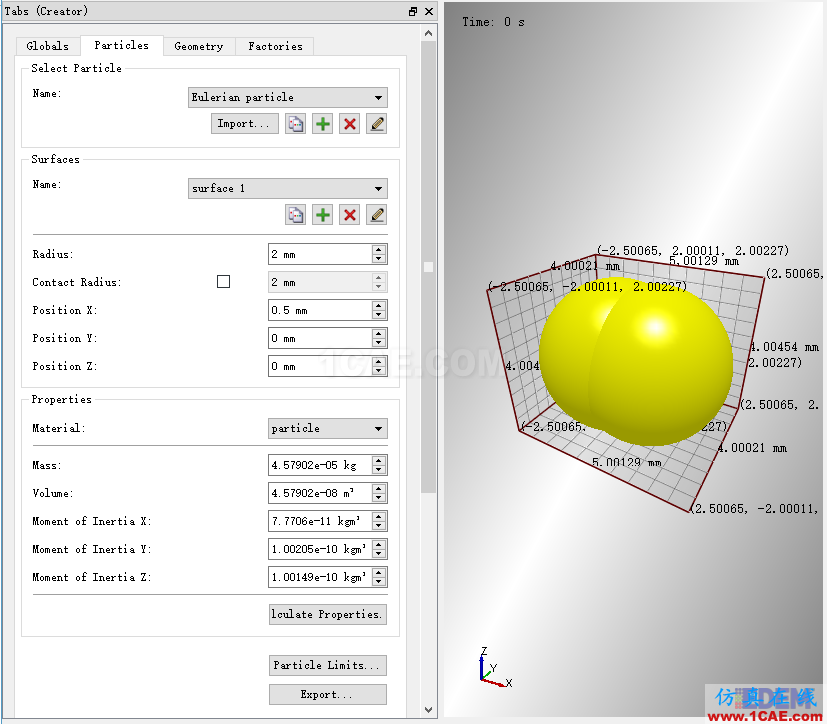827x724 pixels.
Task: Click the Import... button
Action: point(245,124)
